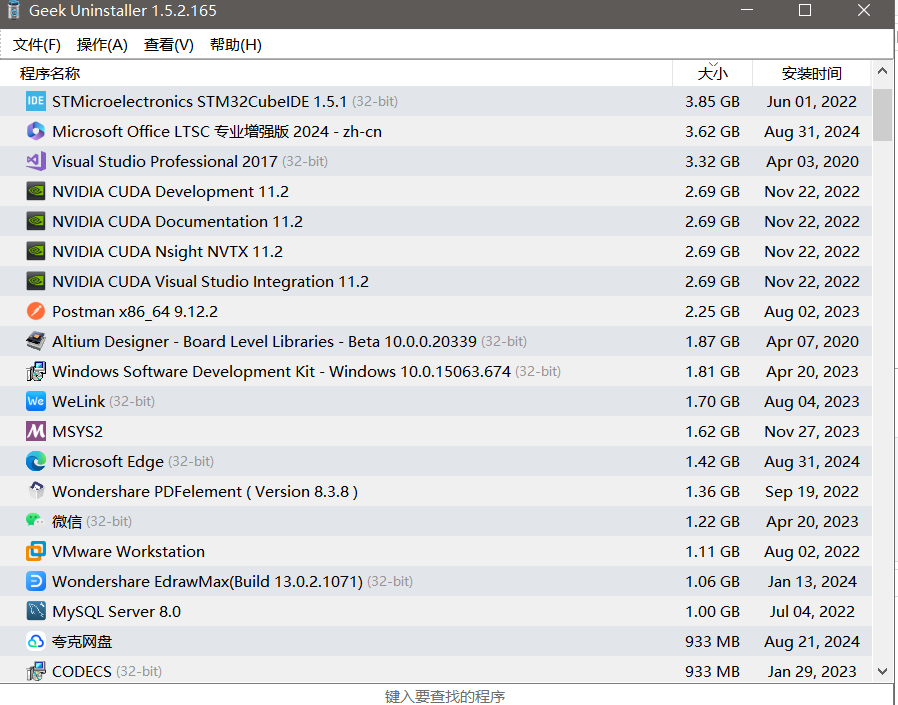
Task: Click the 3.85 GB size value
Action: tap(712, 101)
